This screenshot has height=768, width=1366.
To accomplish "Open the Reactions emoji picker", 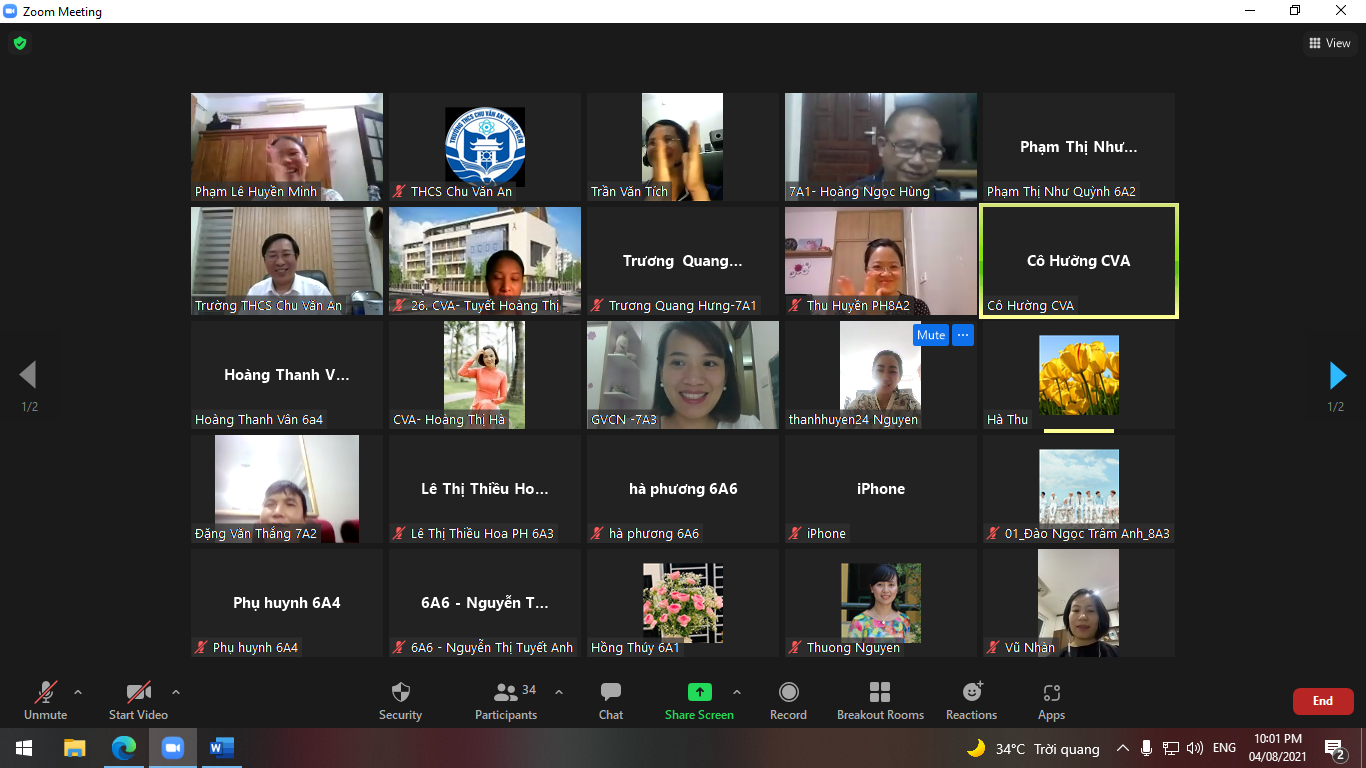I will click(971, 700).
